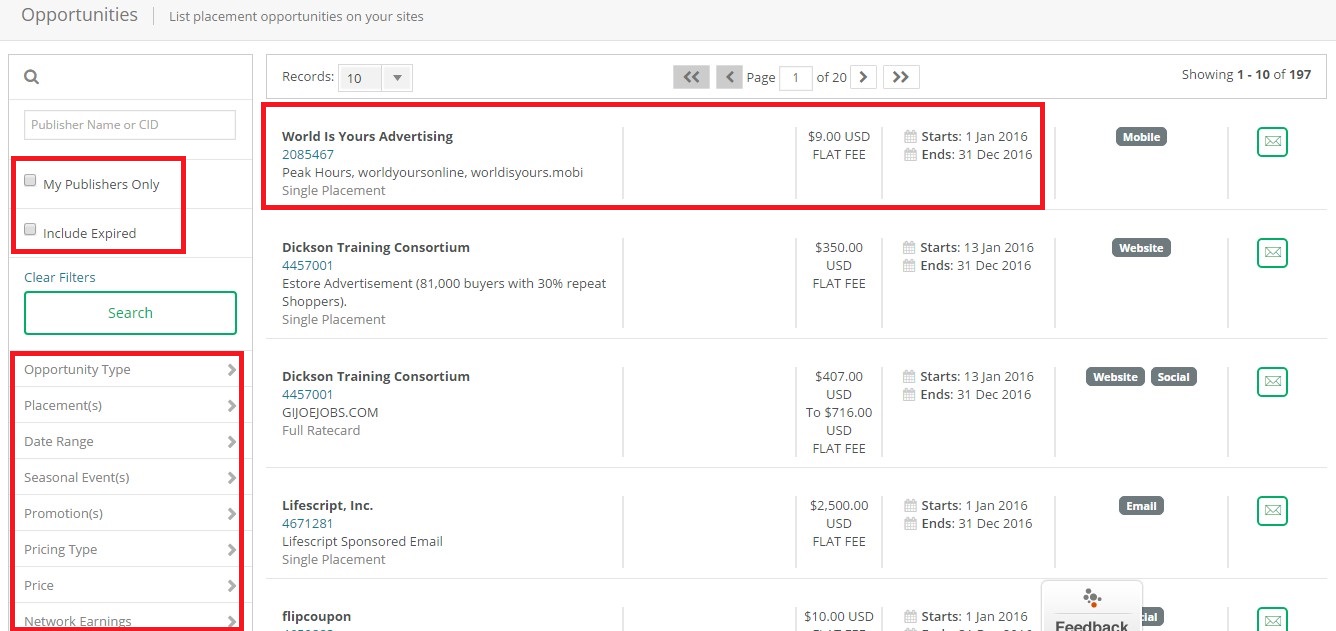
Task: Expand Placement(s) filter
Action: 130,405
